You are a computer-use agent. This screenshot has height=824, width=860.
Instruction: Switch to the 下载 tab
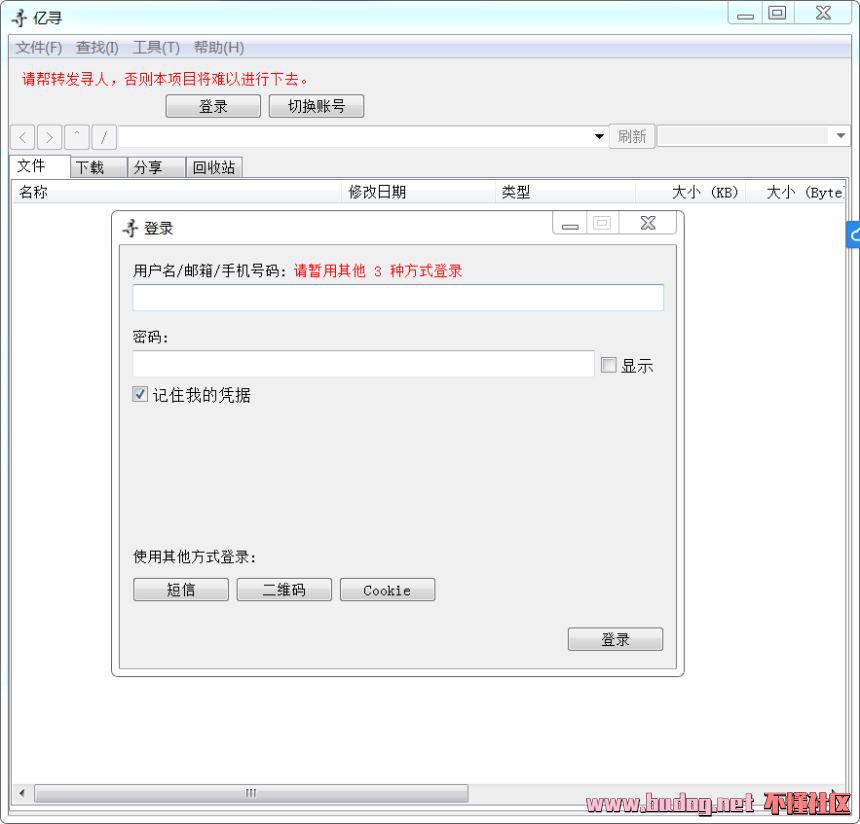[x=99, y=167]
